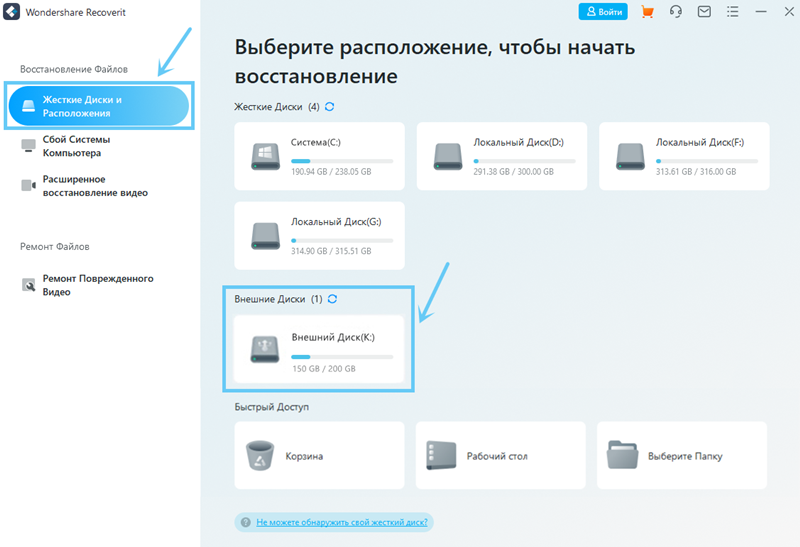This screenshot has height=547, width=800.
Task: Click the shopping cart icon
Action: (647, 12)
